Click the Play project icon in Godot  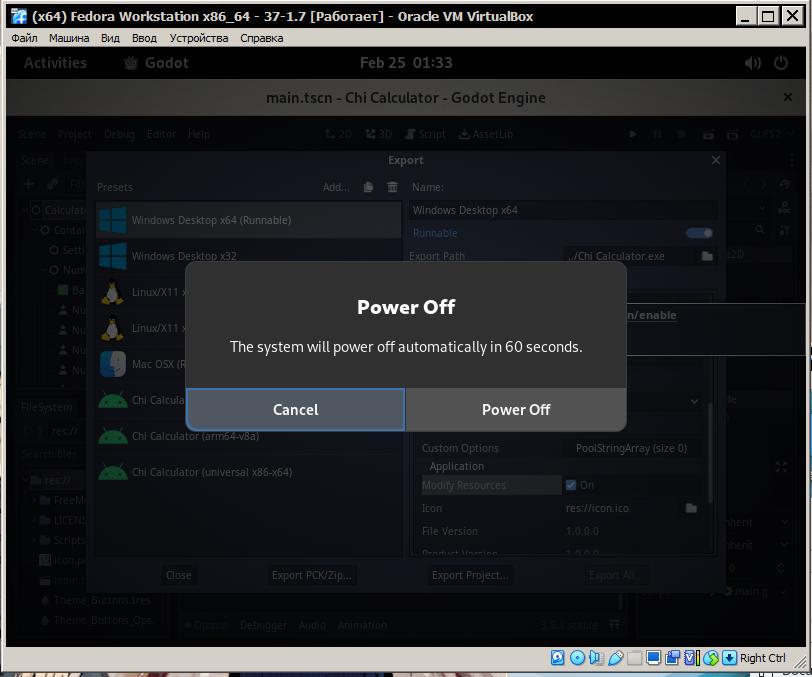[632, 134]
